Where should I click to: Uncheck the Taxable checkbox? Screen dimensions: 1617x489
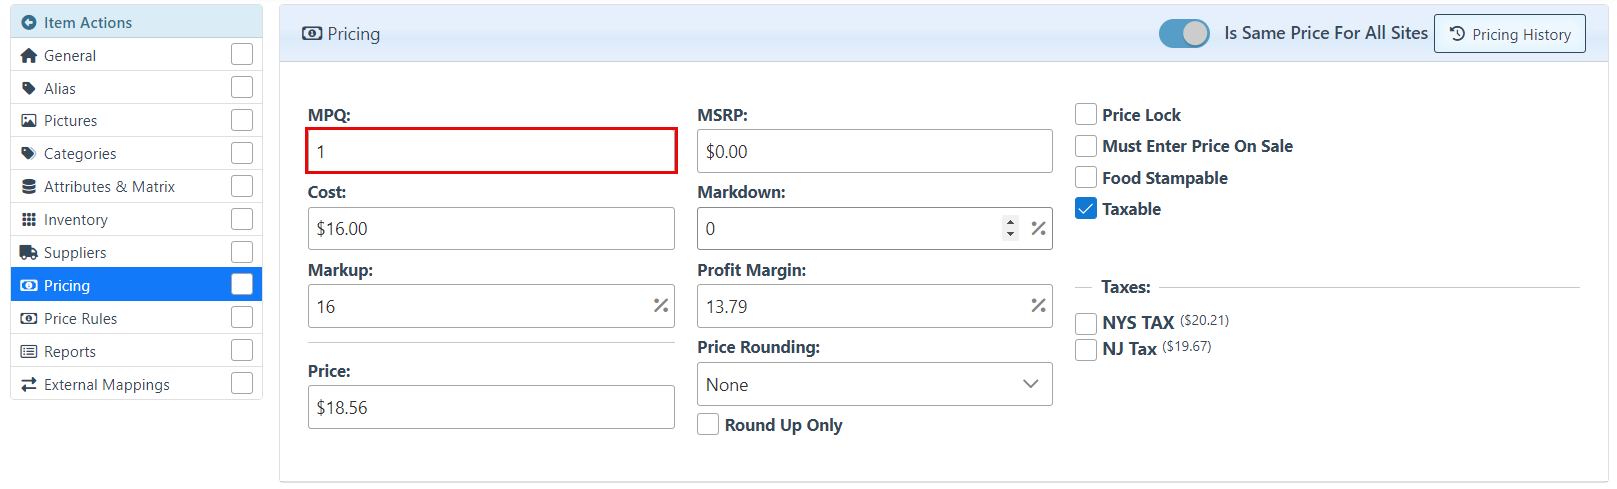pos(1086,209)
